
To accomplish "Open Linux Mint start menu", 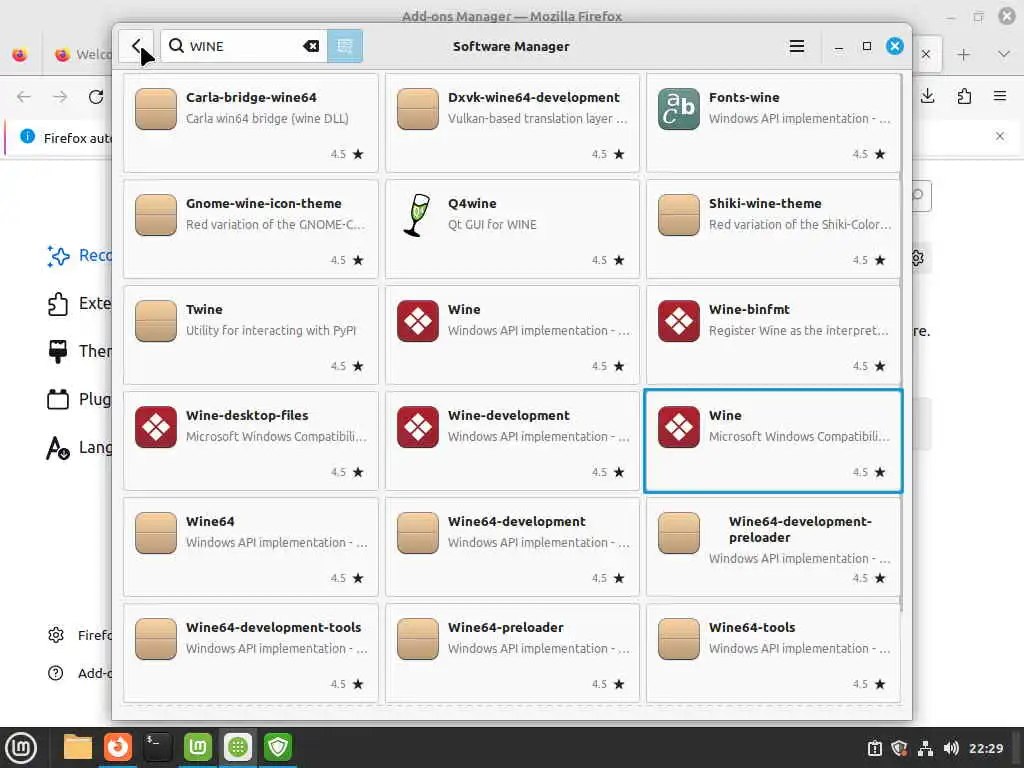I will [x=21, y=748].
